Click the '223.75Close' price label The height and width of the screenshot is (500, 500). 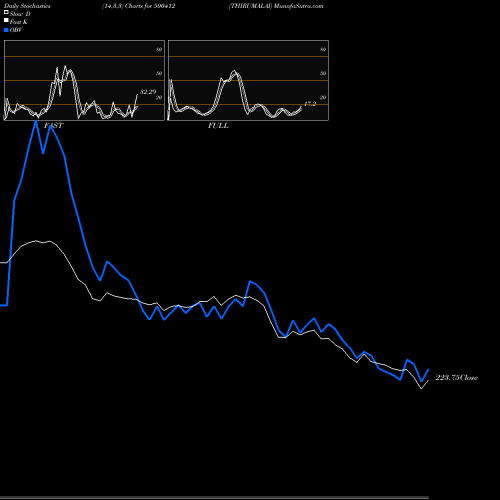pyautogui.click(x=457, y=378)
